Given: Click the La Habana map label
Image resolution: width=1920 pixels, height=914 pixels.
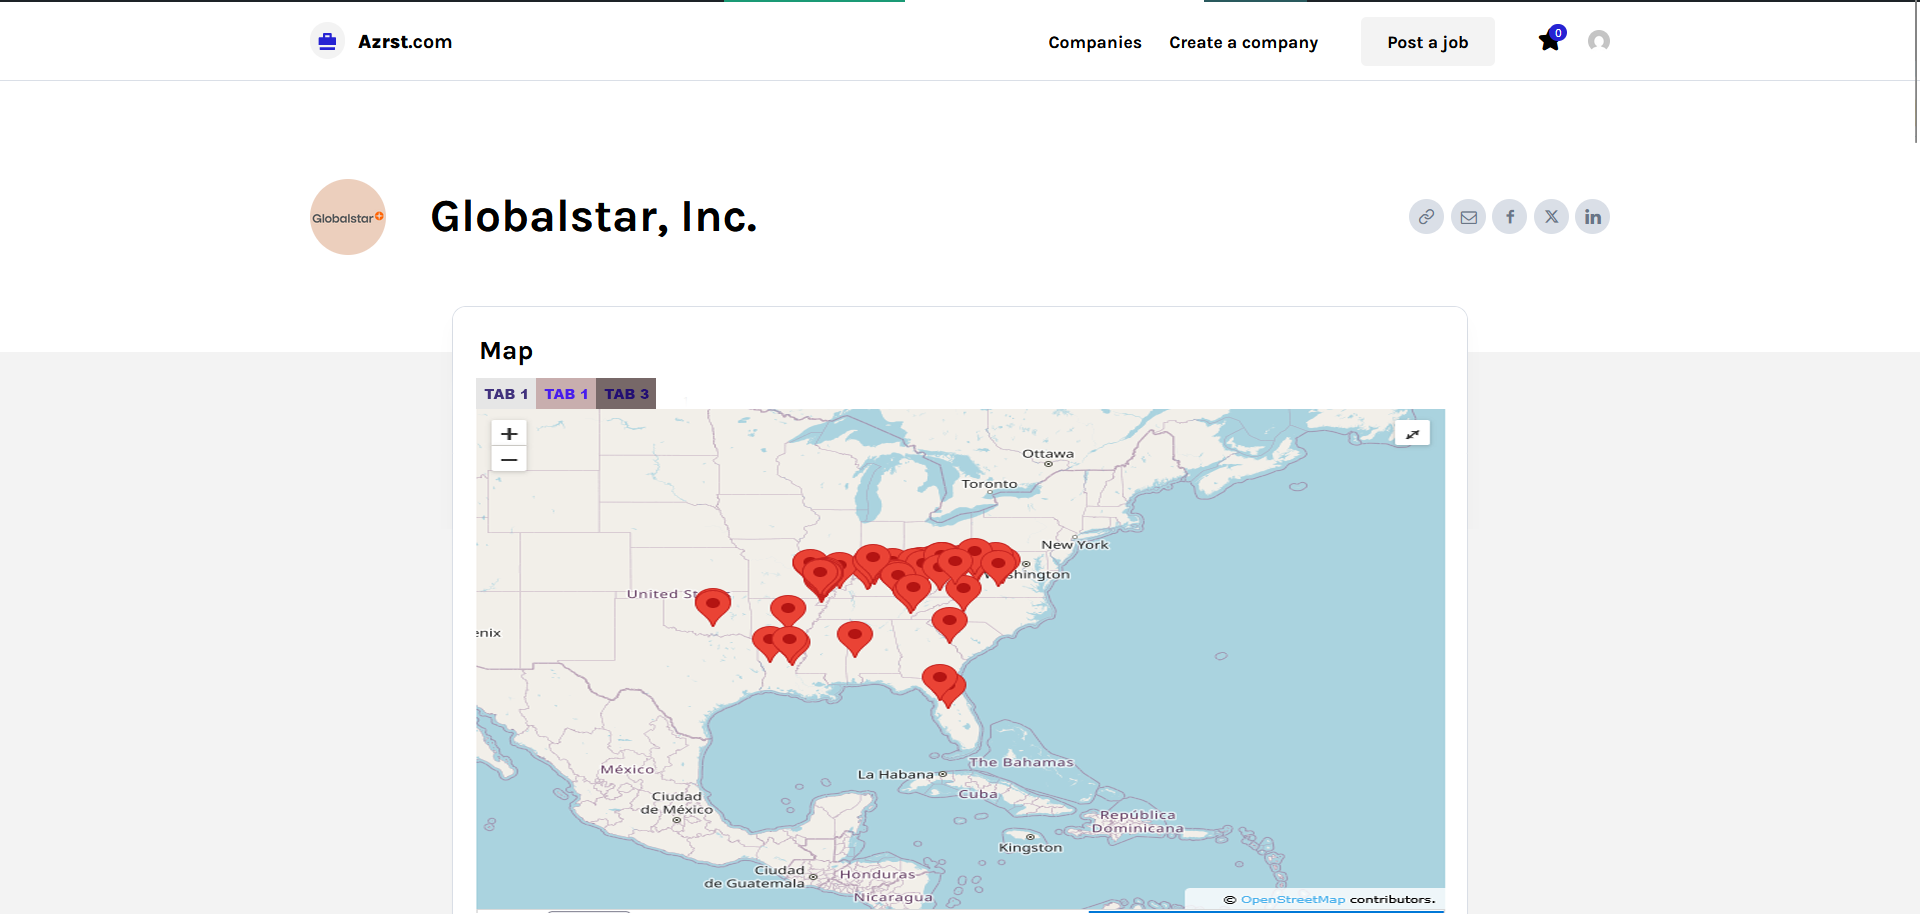Looking at the screenshot, I should [896, 775].
